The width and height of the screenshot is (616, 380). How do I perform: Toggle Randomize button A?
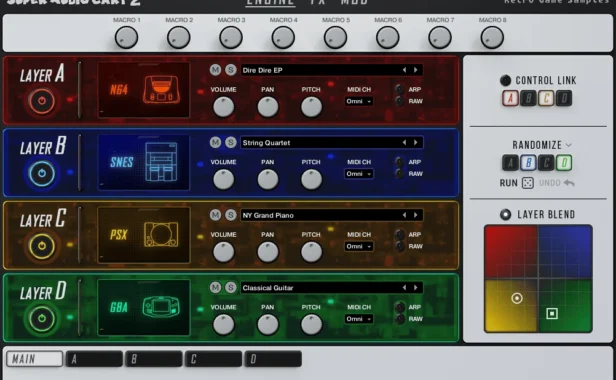tap(510, 163)
